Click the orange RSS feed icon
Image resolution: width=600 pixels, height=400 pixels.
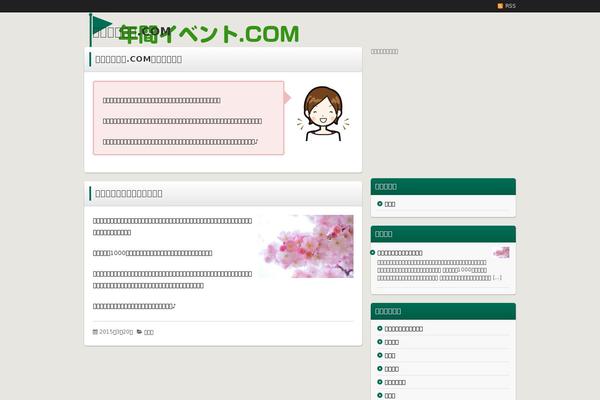(x=500, y=6)
